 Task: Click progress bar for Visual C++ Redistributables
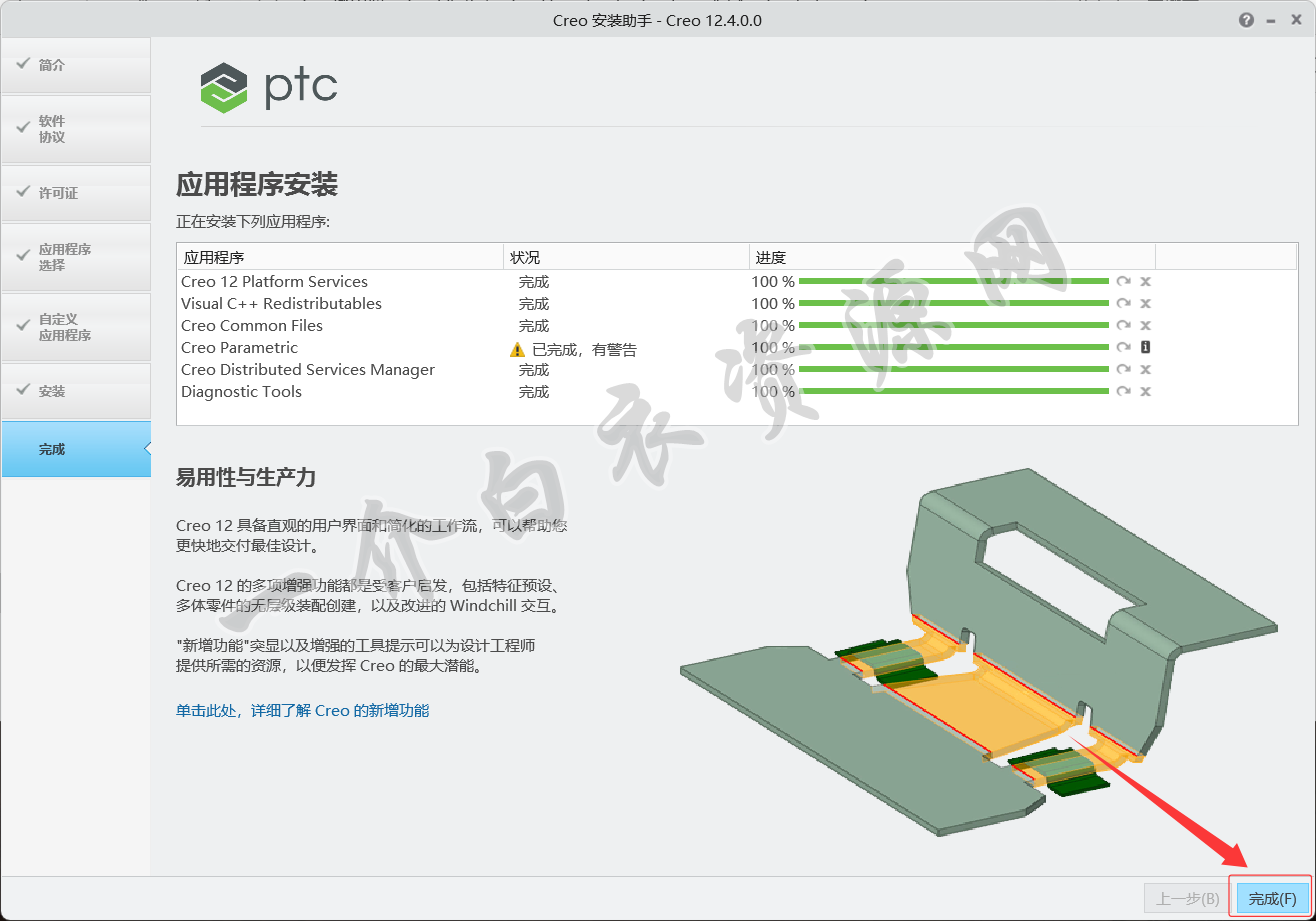[x=954, y=304]
